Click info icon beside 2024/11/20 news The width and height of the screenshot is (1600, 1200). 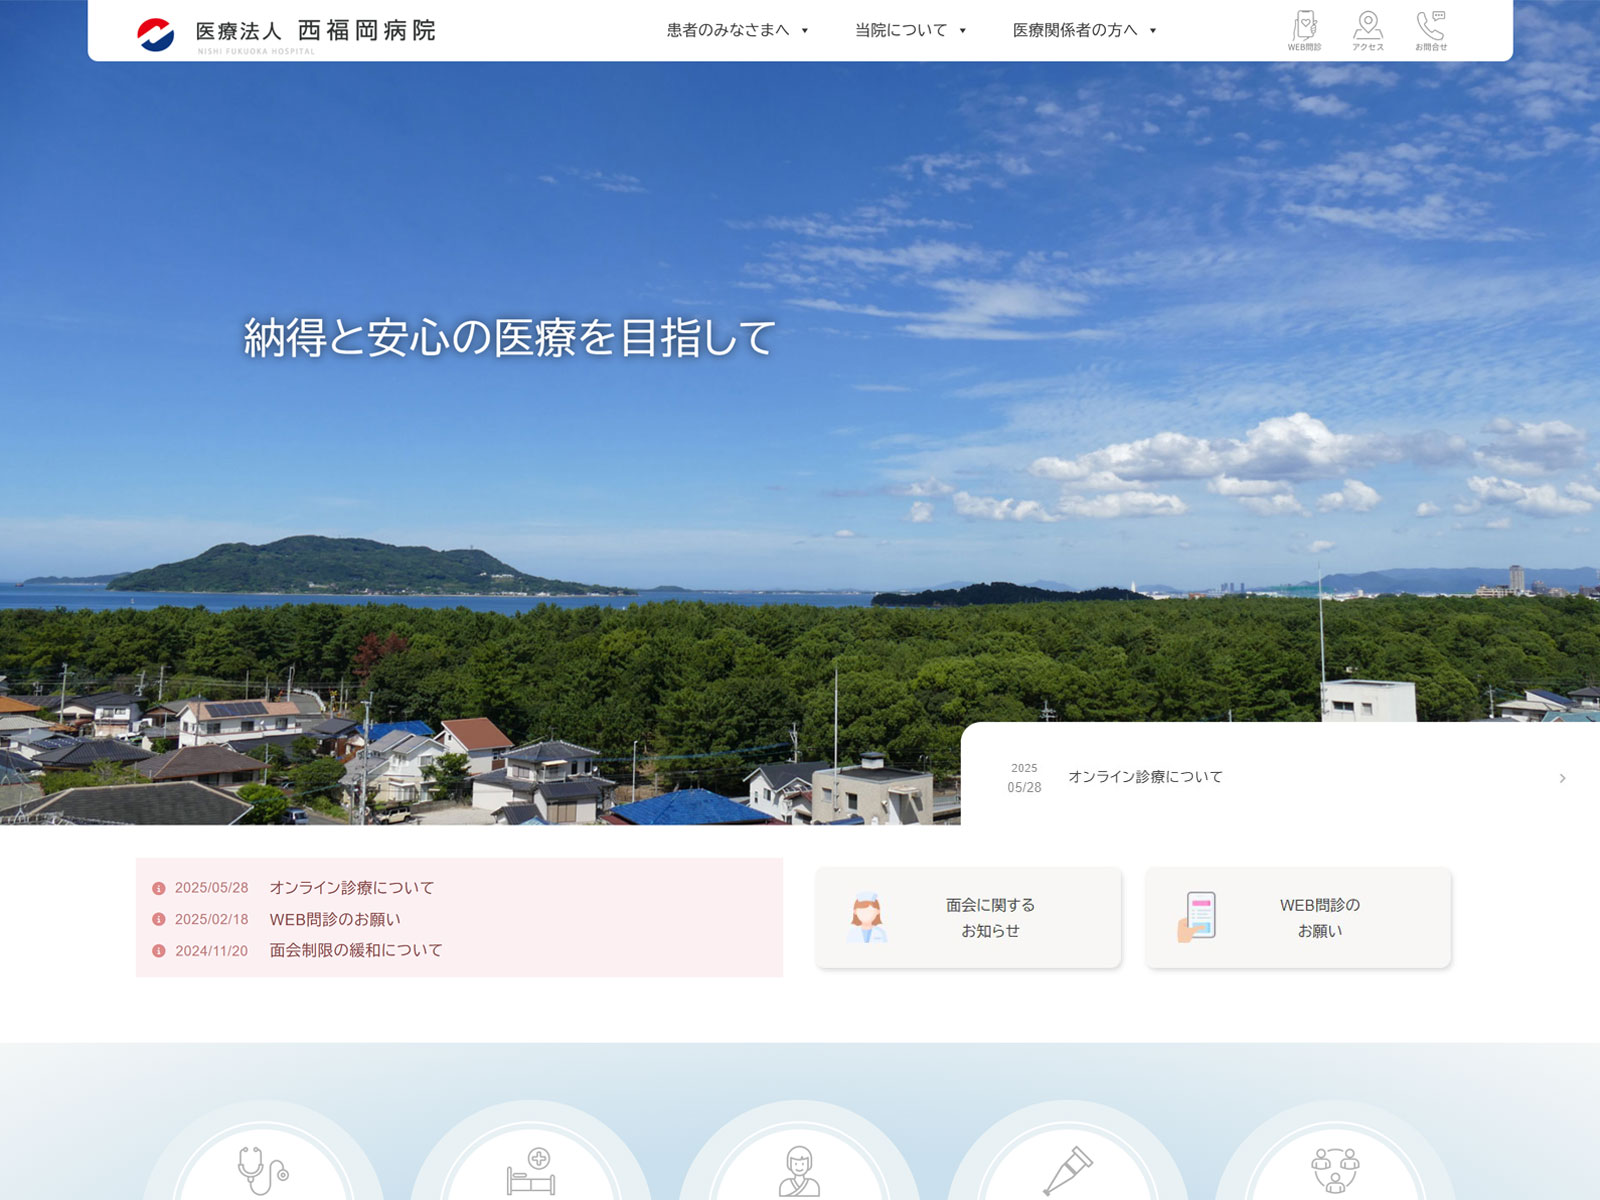[x=158, y=951]
